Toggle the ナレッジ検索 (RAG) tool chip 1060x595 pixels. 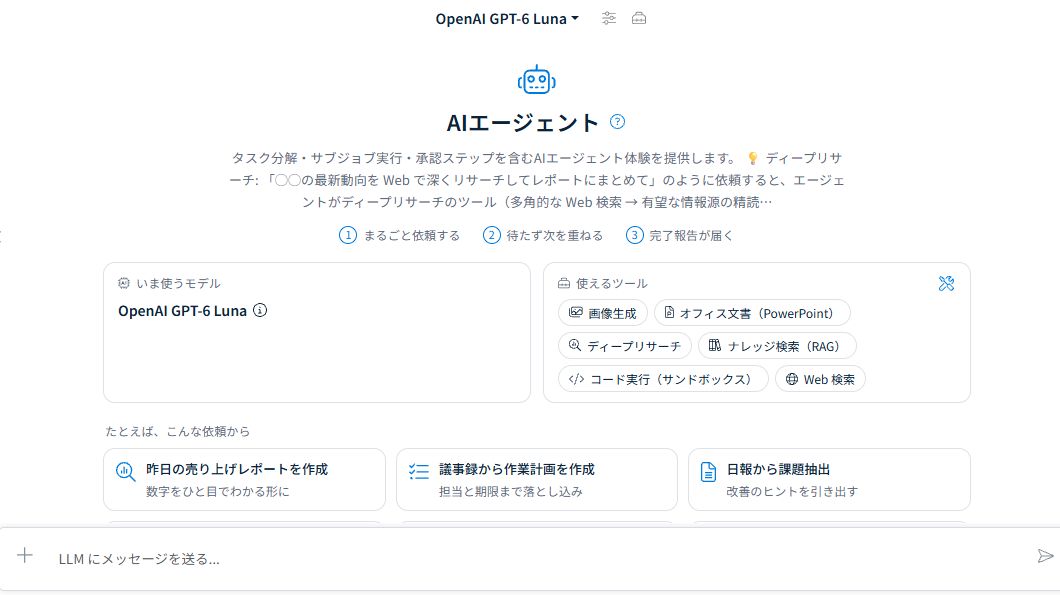[x=777, y=346]
